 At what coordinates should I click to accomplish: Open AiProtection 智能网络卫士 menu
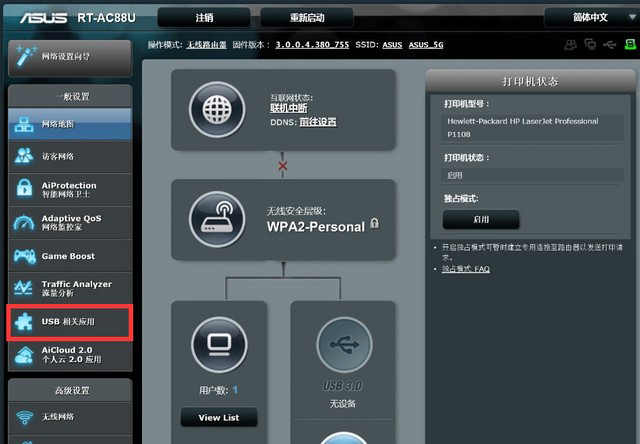[70, 189]
